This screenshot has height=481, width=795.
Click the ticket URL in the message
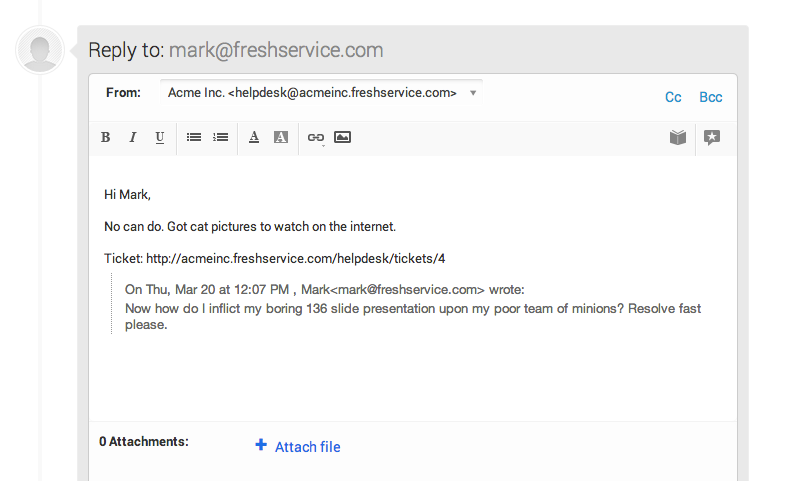click(295, 258)
